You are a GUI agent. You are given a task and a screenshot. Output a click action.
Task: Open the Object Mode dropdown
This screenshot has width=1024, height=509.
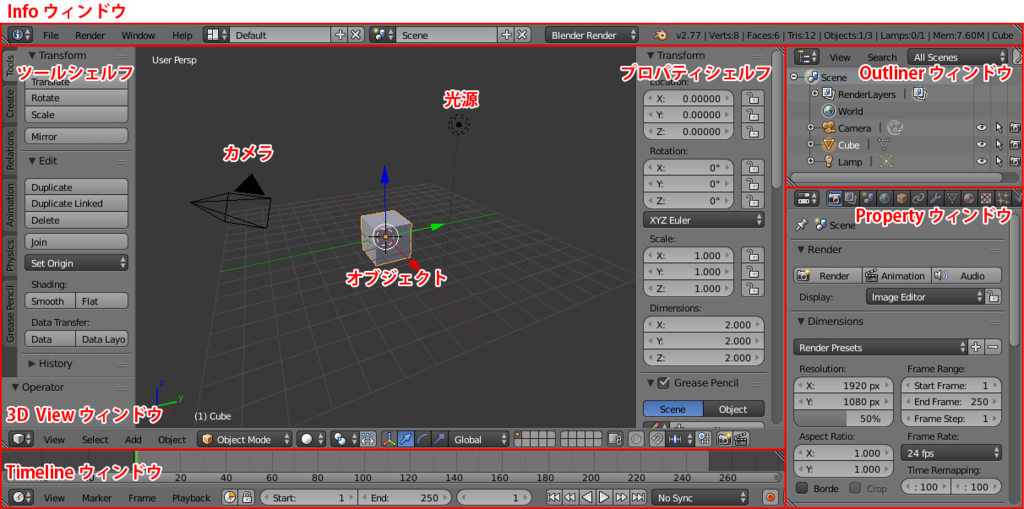[245, 439]
